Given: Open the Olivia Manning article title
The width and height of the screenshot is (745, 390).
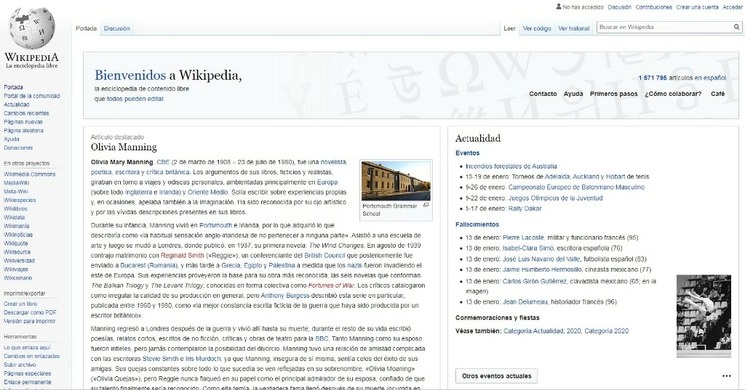Looking at the screenshot, I should pos(124,147).
